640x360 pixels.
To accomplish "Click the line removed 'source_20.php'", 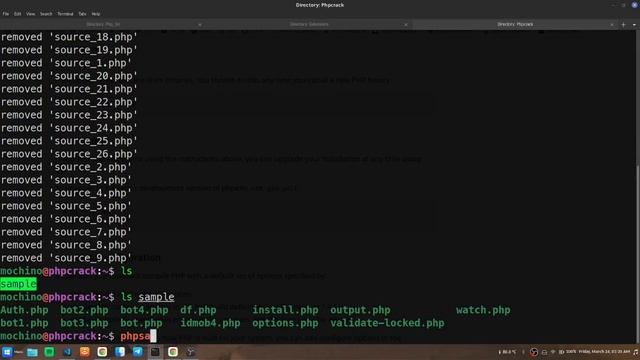I will tap(69, 76).
